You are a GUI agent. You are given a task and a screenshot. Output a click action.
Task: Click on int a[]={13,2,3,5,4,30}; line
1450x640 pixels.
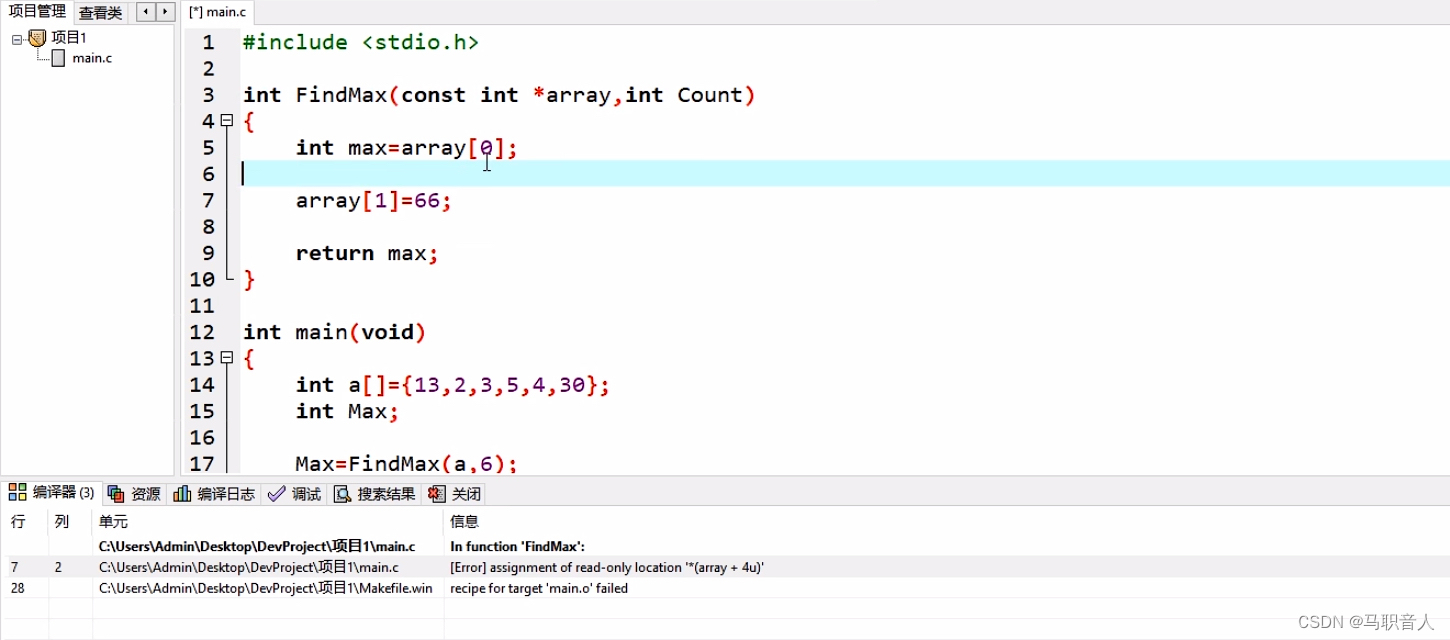tap(452, 385)
